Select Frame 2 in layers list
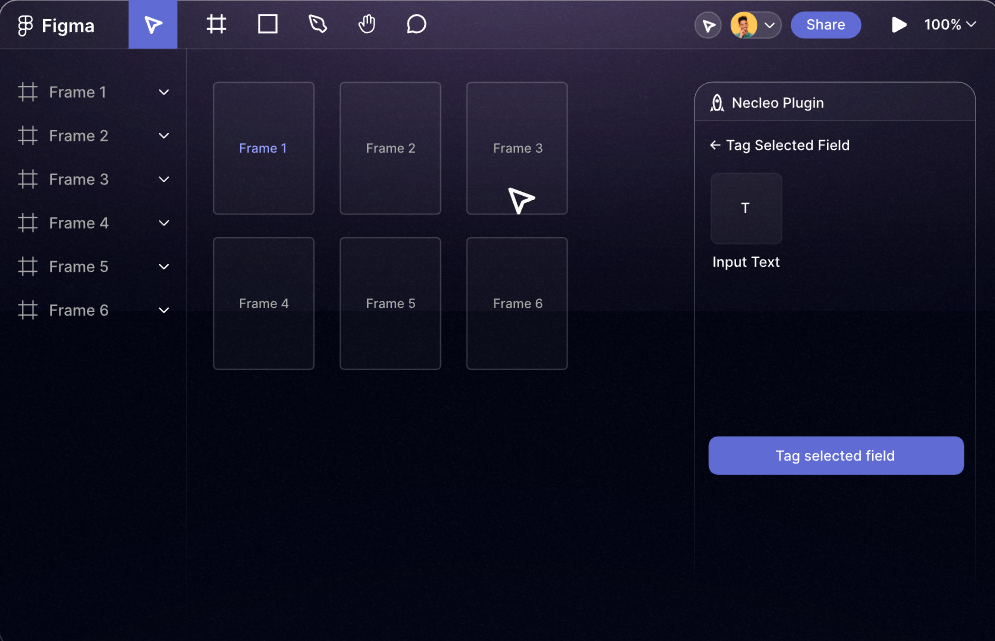Image resolution: width=995 pixels, height=641 pixels. [78, 136]
